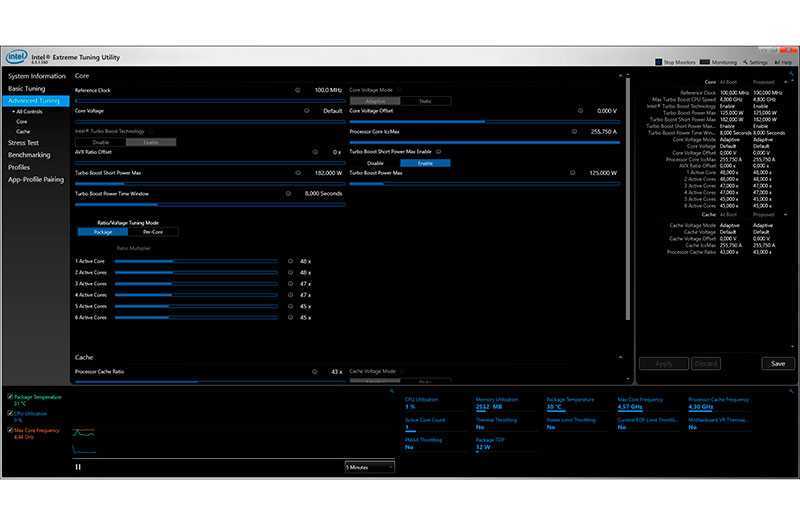Viewport: 800px width, 525px height.
Task: Open System Information in the sidebar
Action: pyautogui.click(x=37, y=76)
